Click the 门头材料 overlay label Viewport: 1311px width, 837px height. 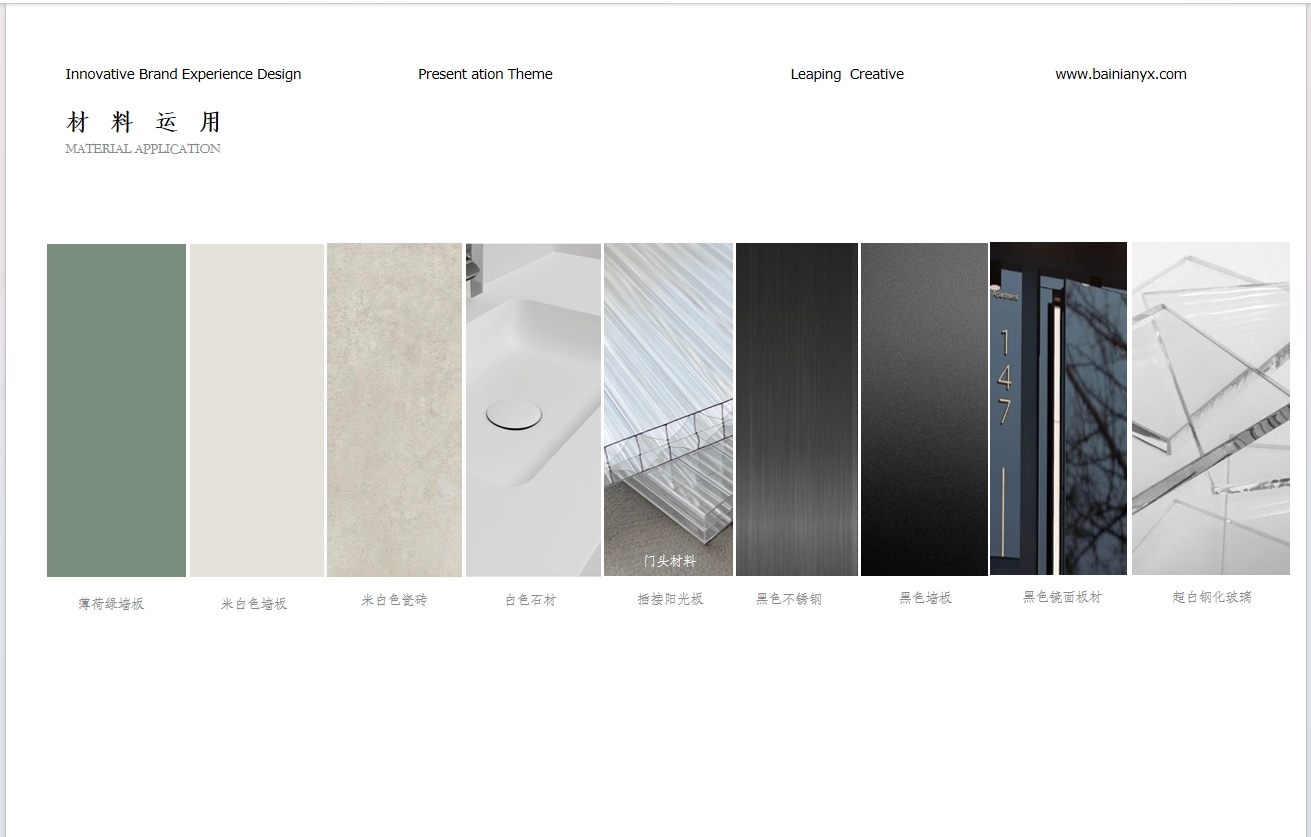[x=669, y=561]
